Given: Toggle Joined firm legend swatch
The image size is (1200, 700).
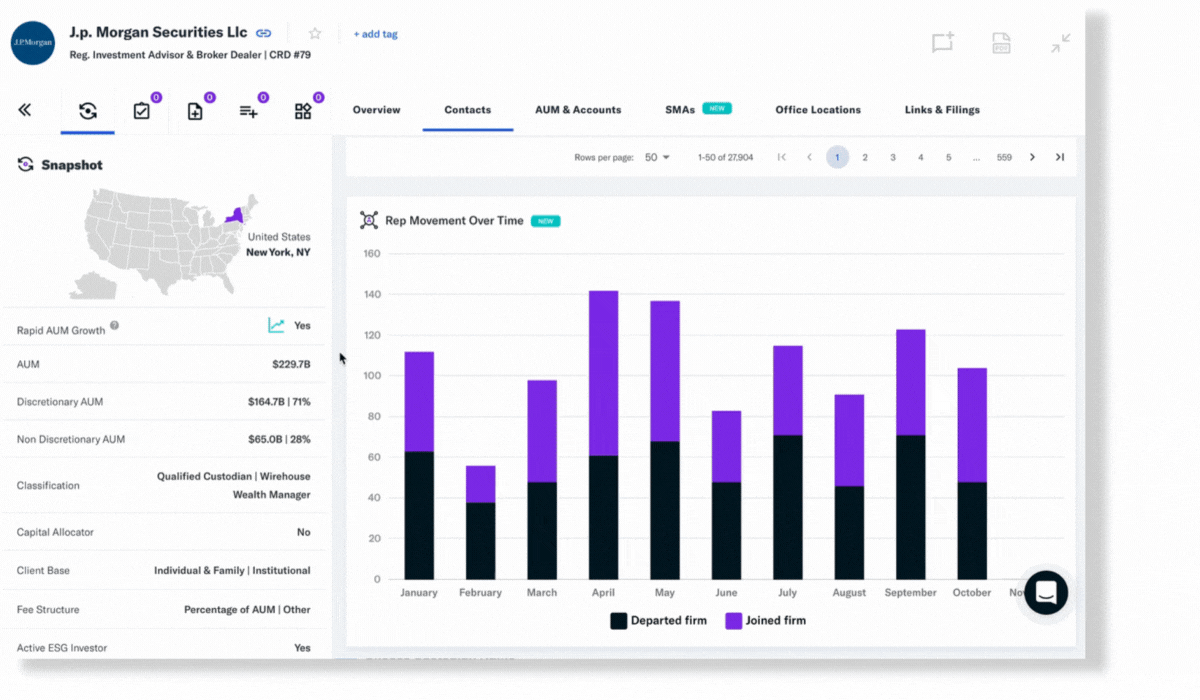Looking at the screenshot, I should [x=734, y=621].
